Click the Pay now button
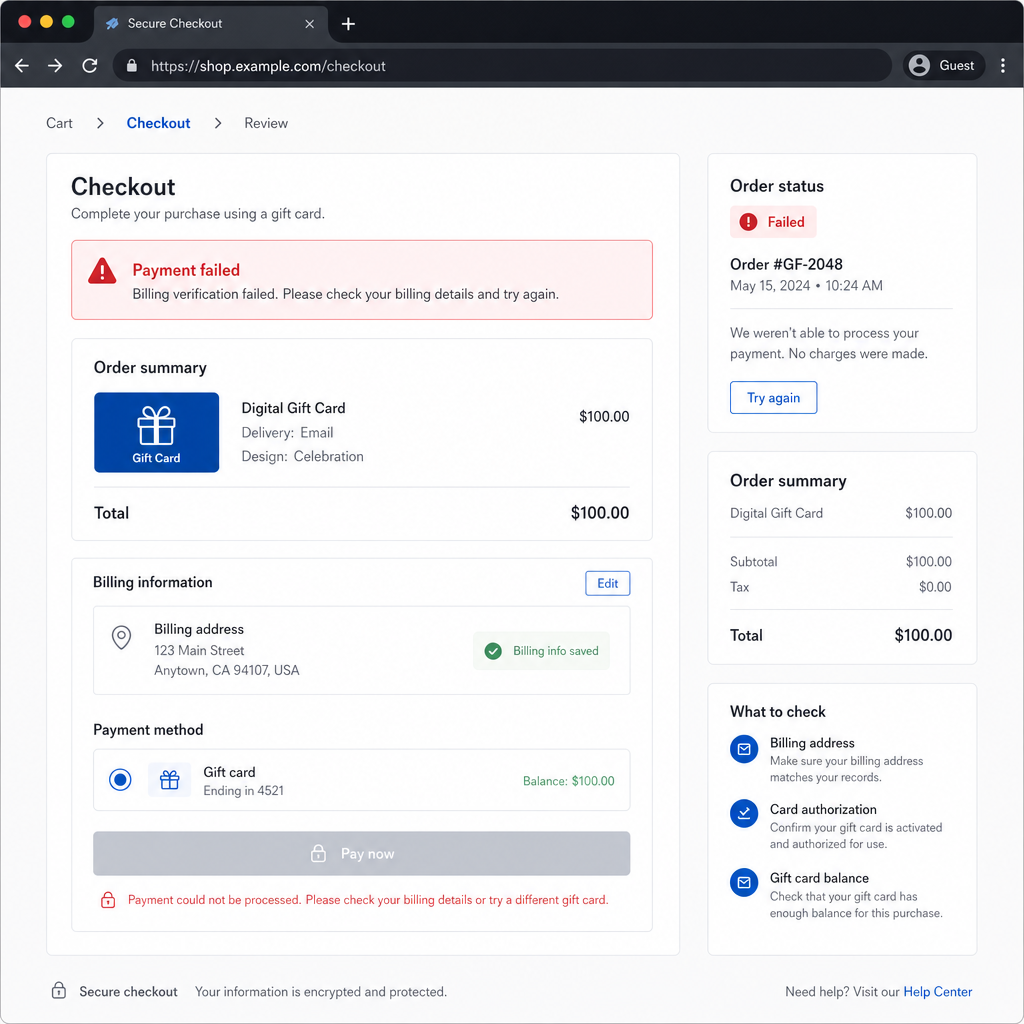Screen dimensions: 1024x1024 [x=362, y=854]
